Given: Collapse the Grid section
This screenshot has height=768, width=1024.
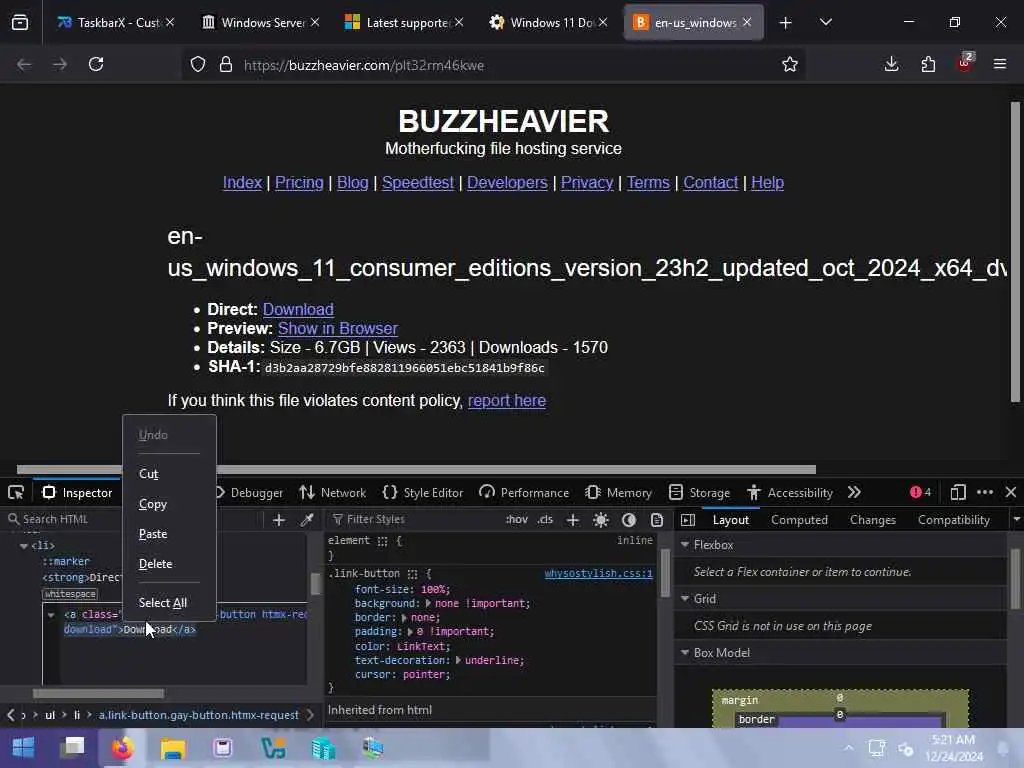Looking at the screenshot, I should 685,599.
